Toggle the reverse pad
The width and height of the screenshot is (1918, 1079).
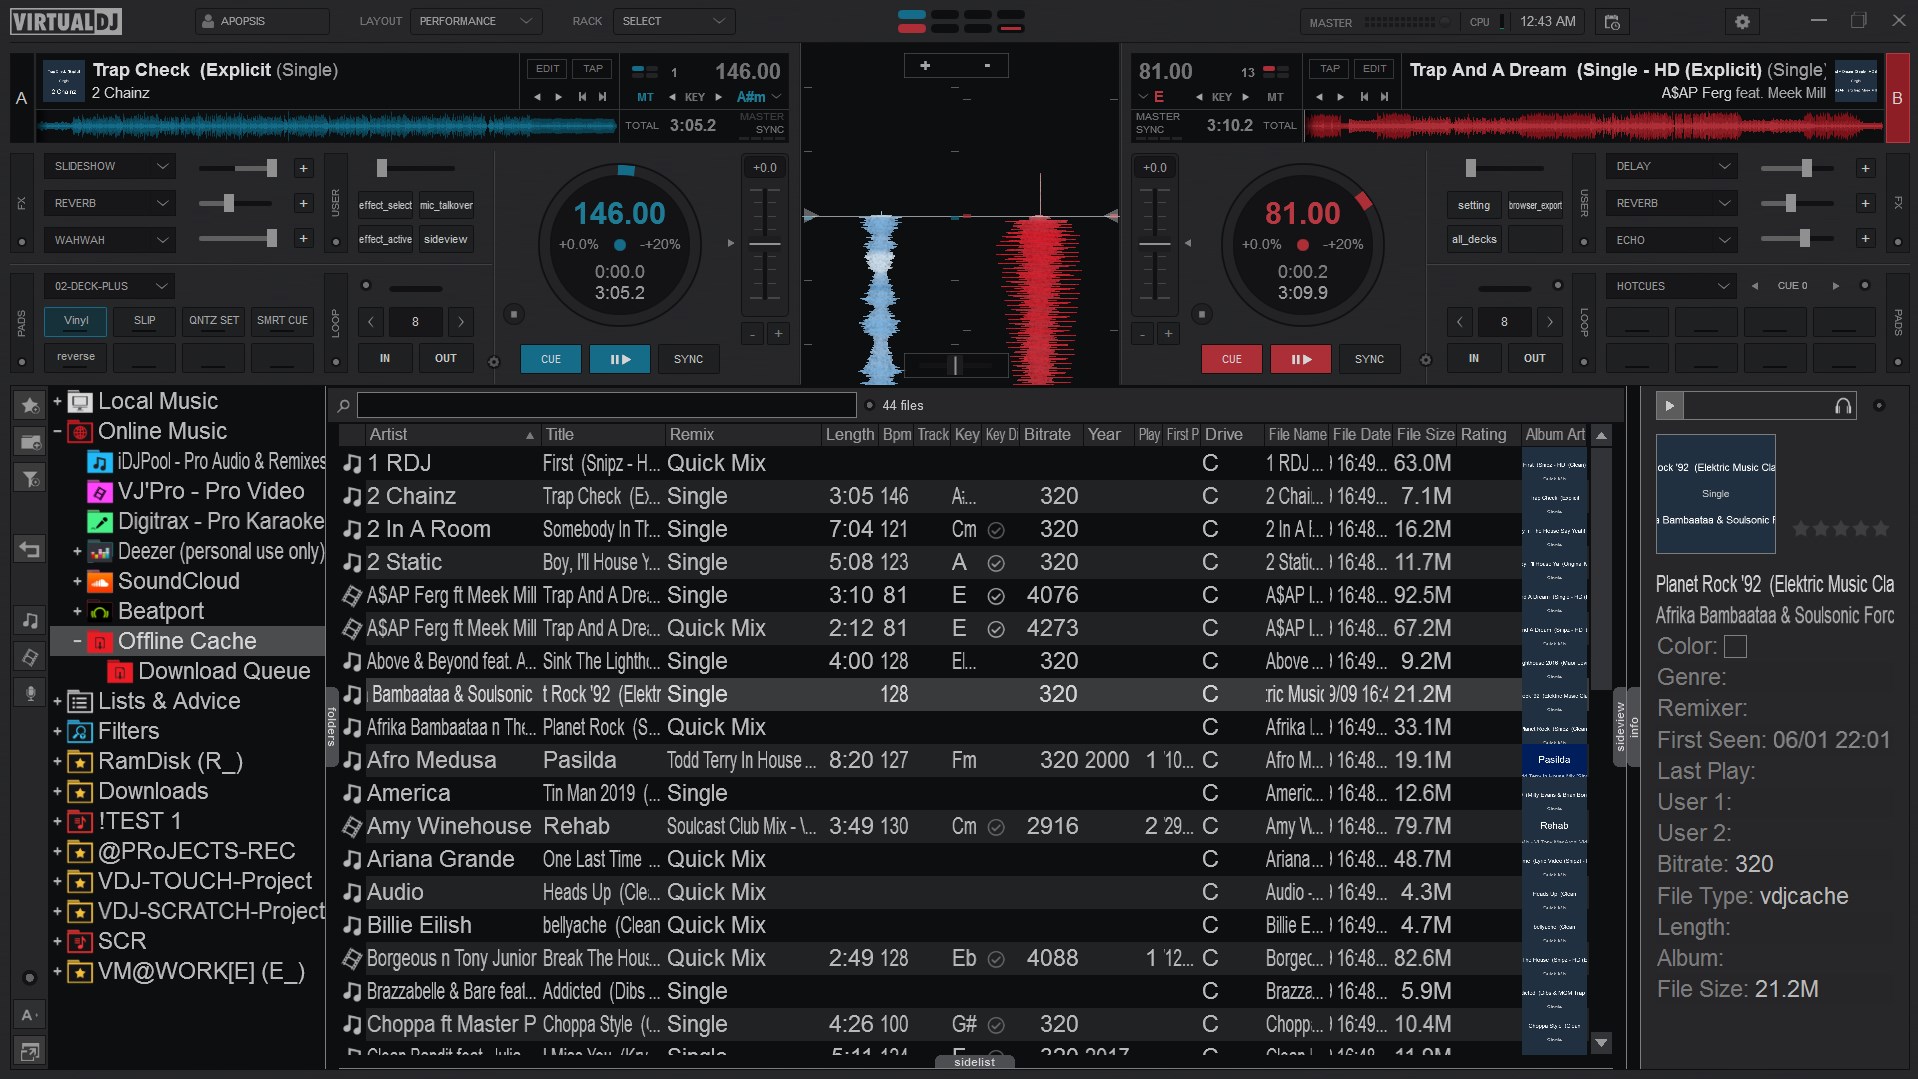76,357
